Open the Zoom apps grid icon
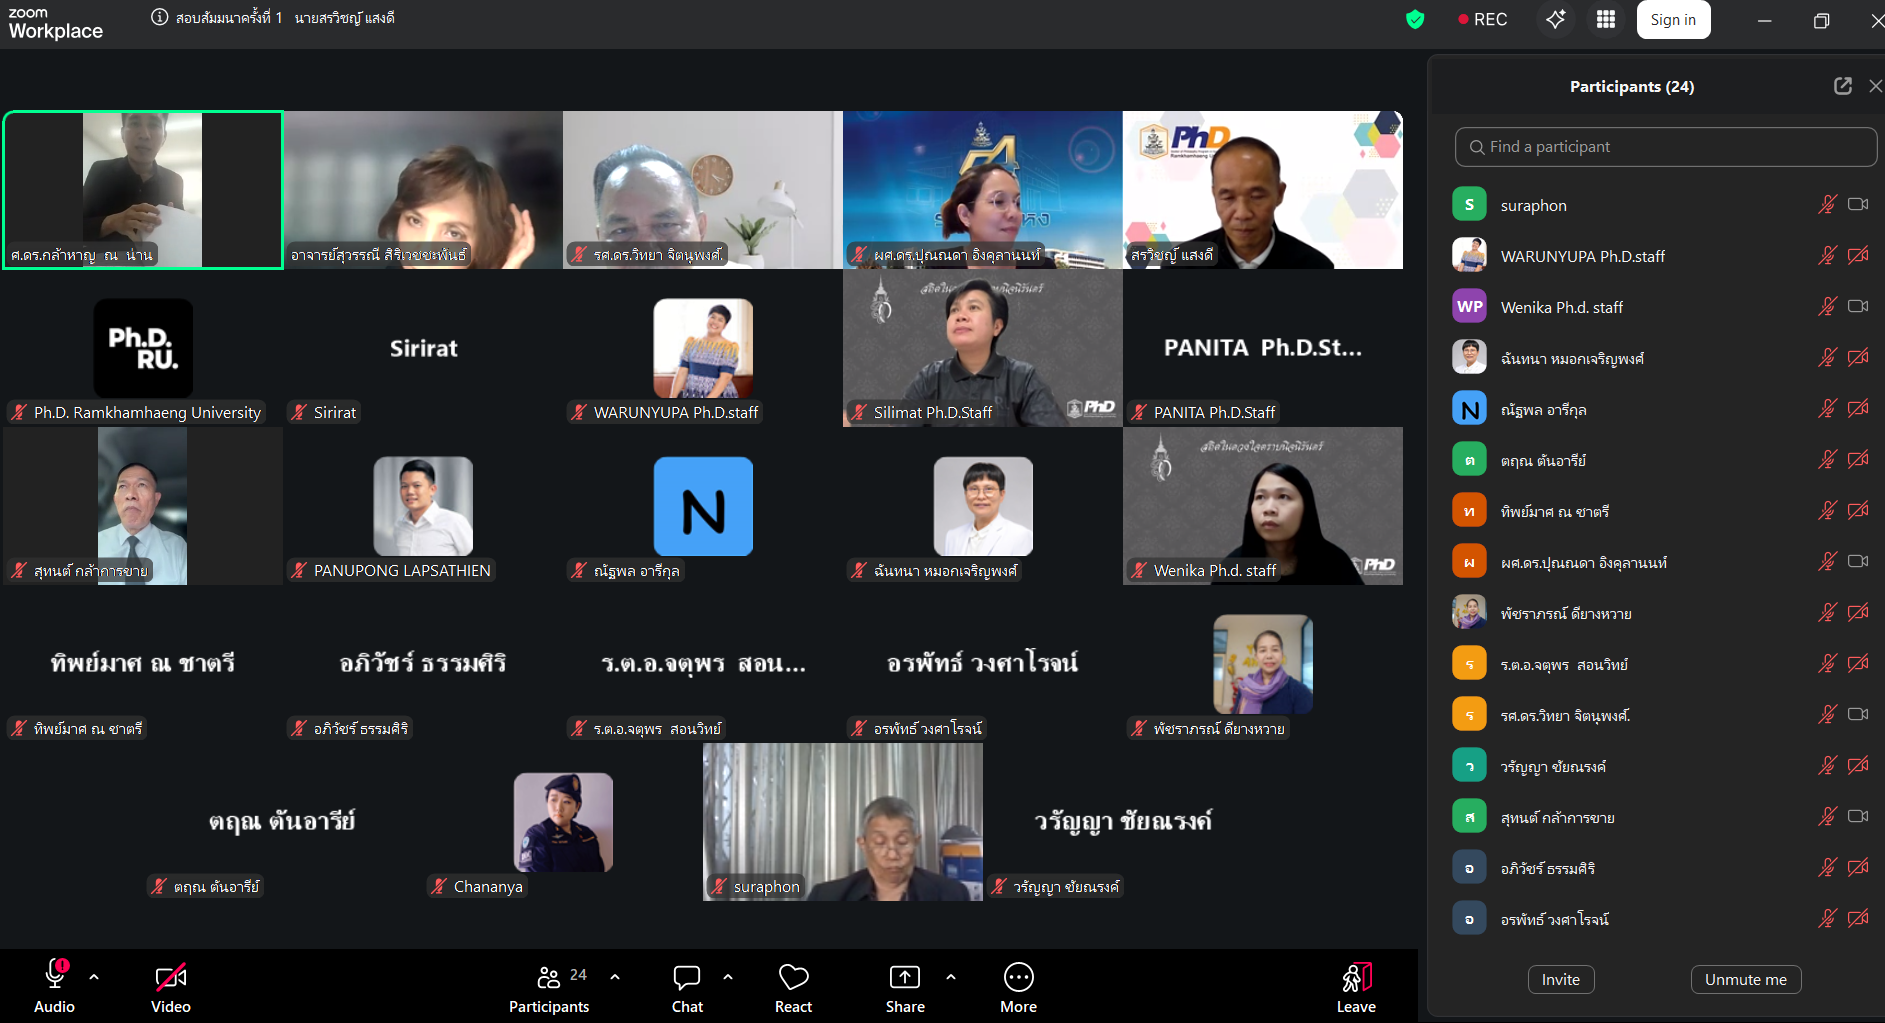The image size is (1885, 1023). tap(1606, 19)
